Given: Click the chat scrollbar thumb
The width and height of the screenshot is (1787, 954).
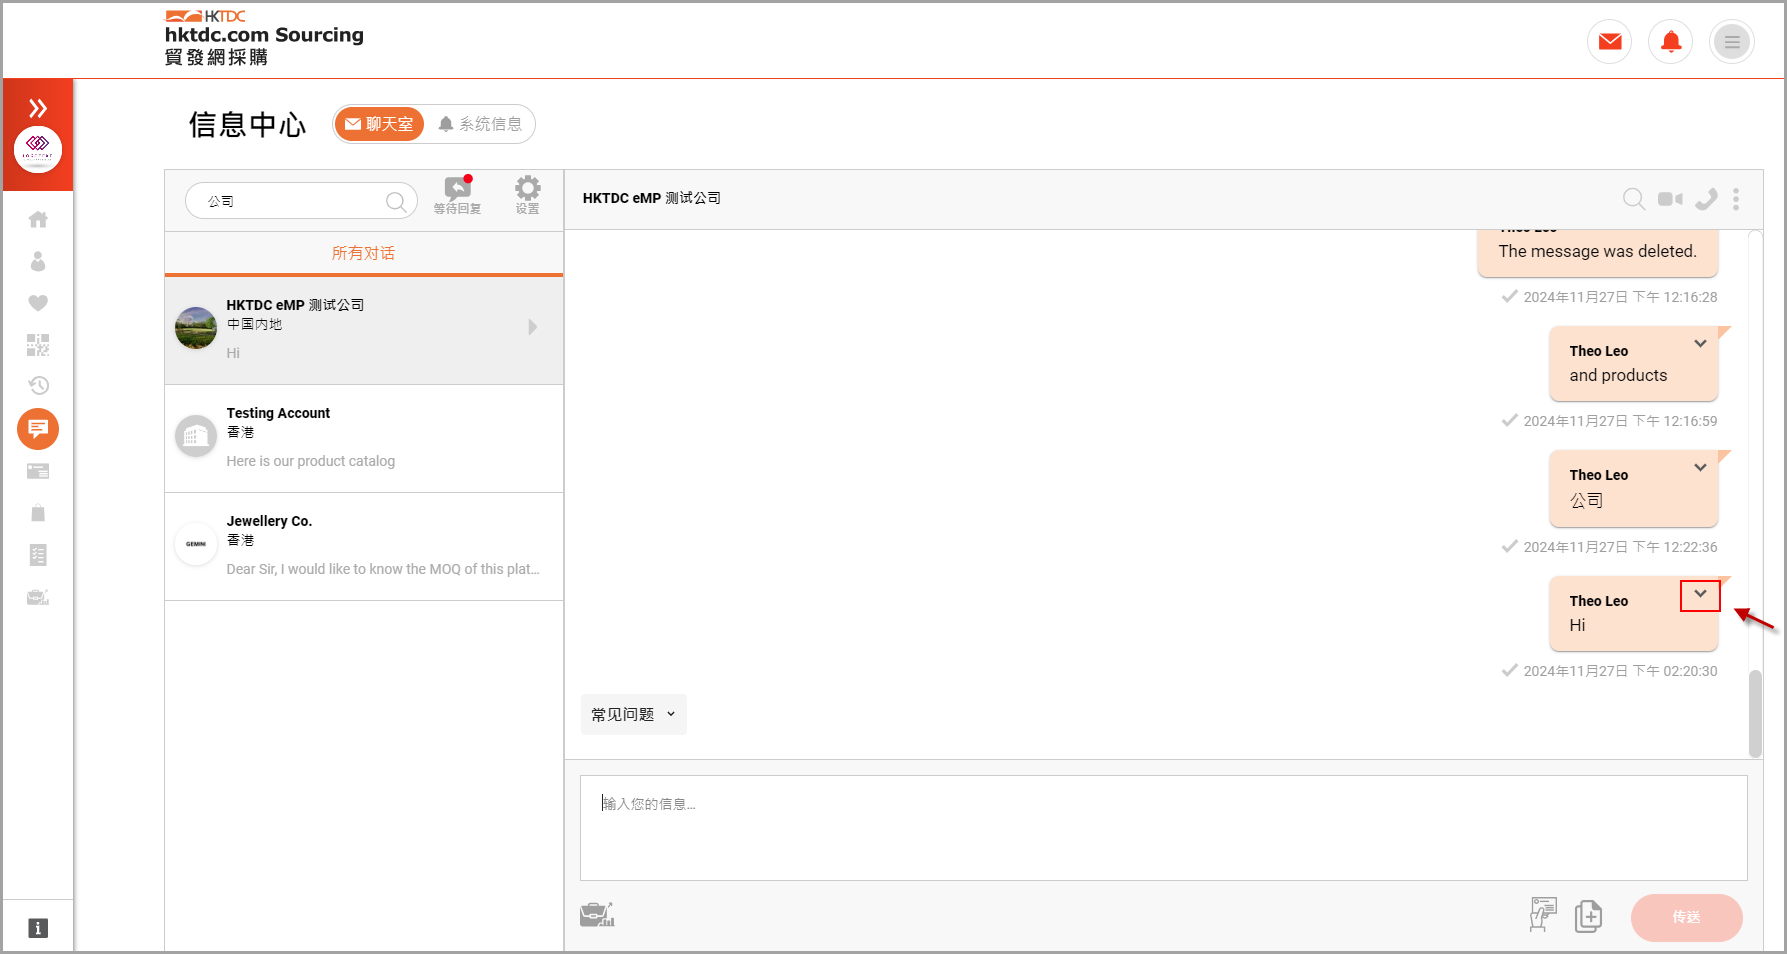Looking at the screenshot, I should click(x=1755, y=714).
